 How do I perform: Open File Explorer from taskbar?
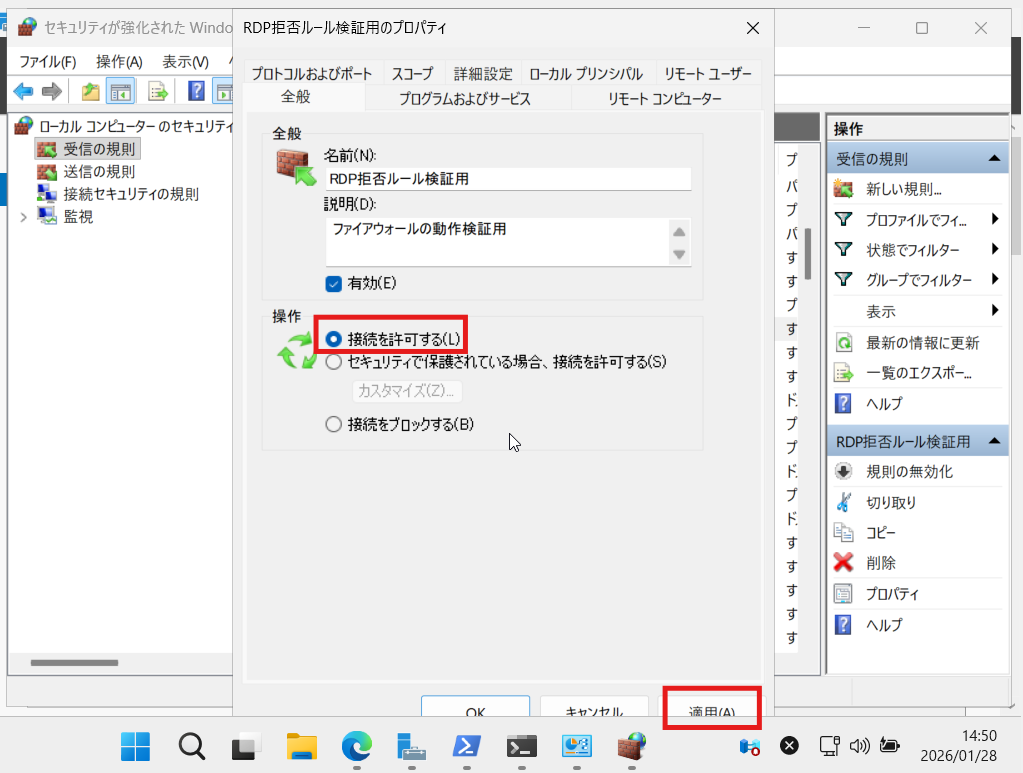[301, 746]
